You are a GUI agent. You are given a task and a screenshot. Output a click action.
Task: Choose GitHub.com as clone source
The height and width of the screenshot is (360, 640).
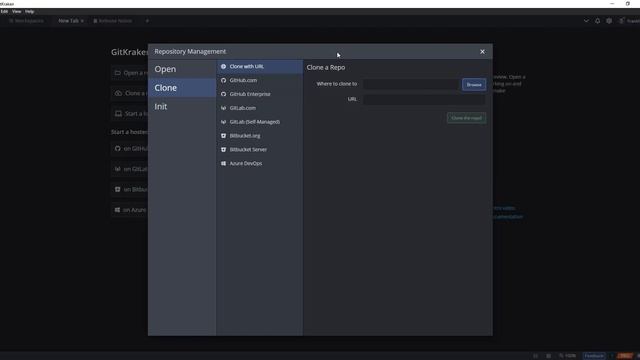click(x=260, y=80)
